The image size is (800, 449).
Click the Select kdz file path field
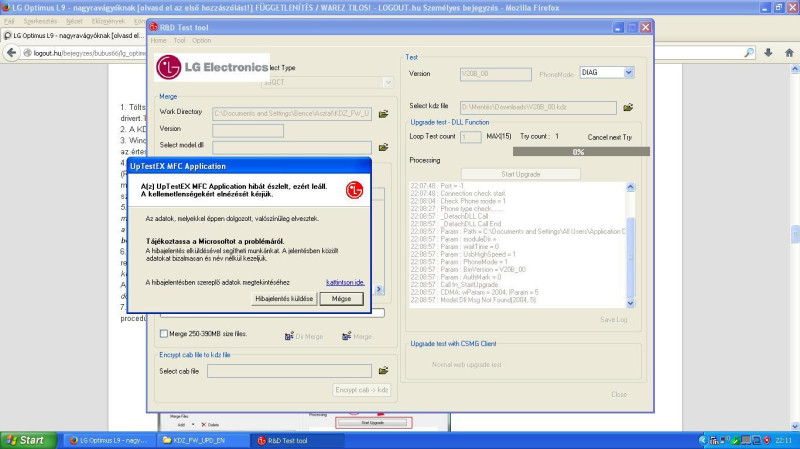(x=538, y=107)
